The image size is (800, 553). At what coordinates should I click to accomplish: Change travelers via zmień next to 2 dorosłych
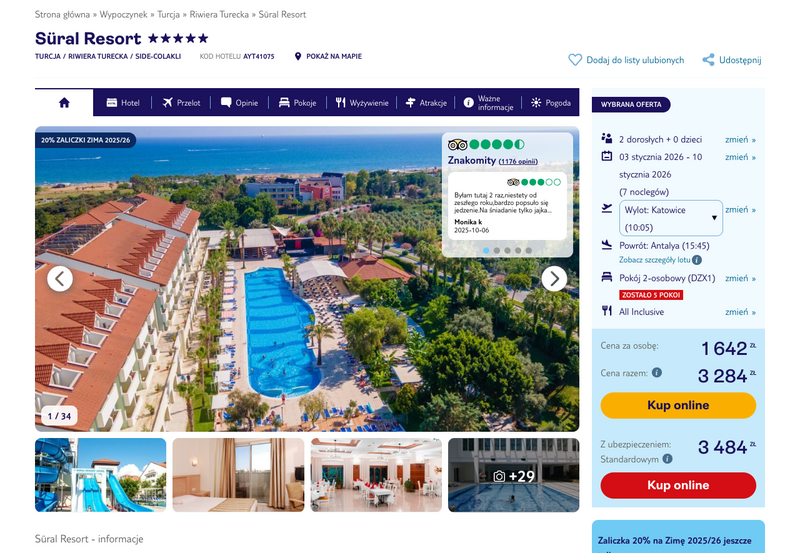click(x=740, y=139)
